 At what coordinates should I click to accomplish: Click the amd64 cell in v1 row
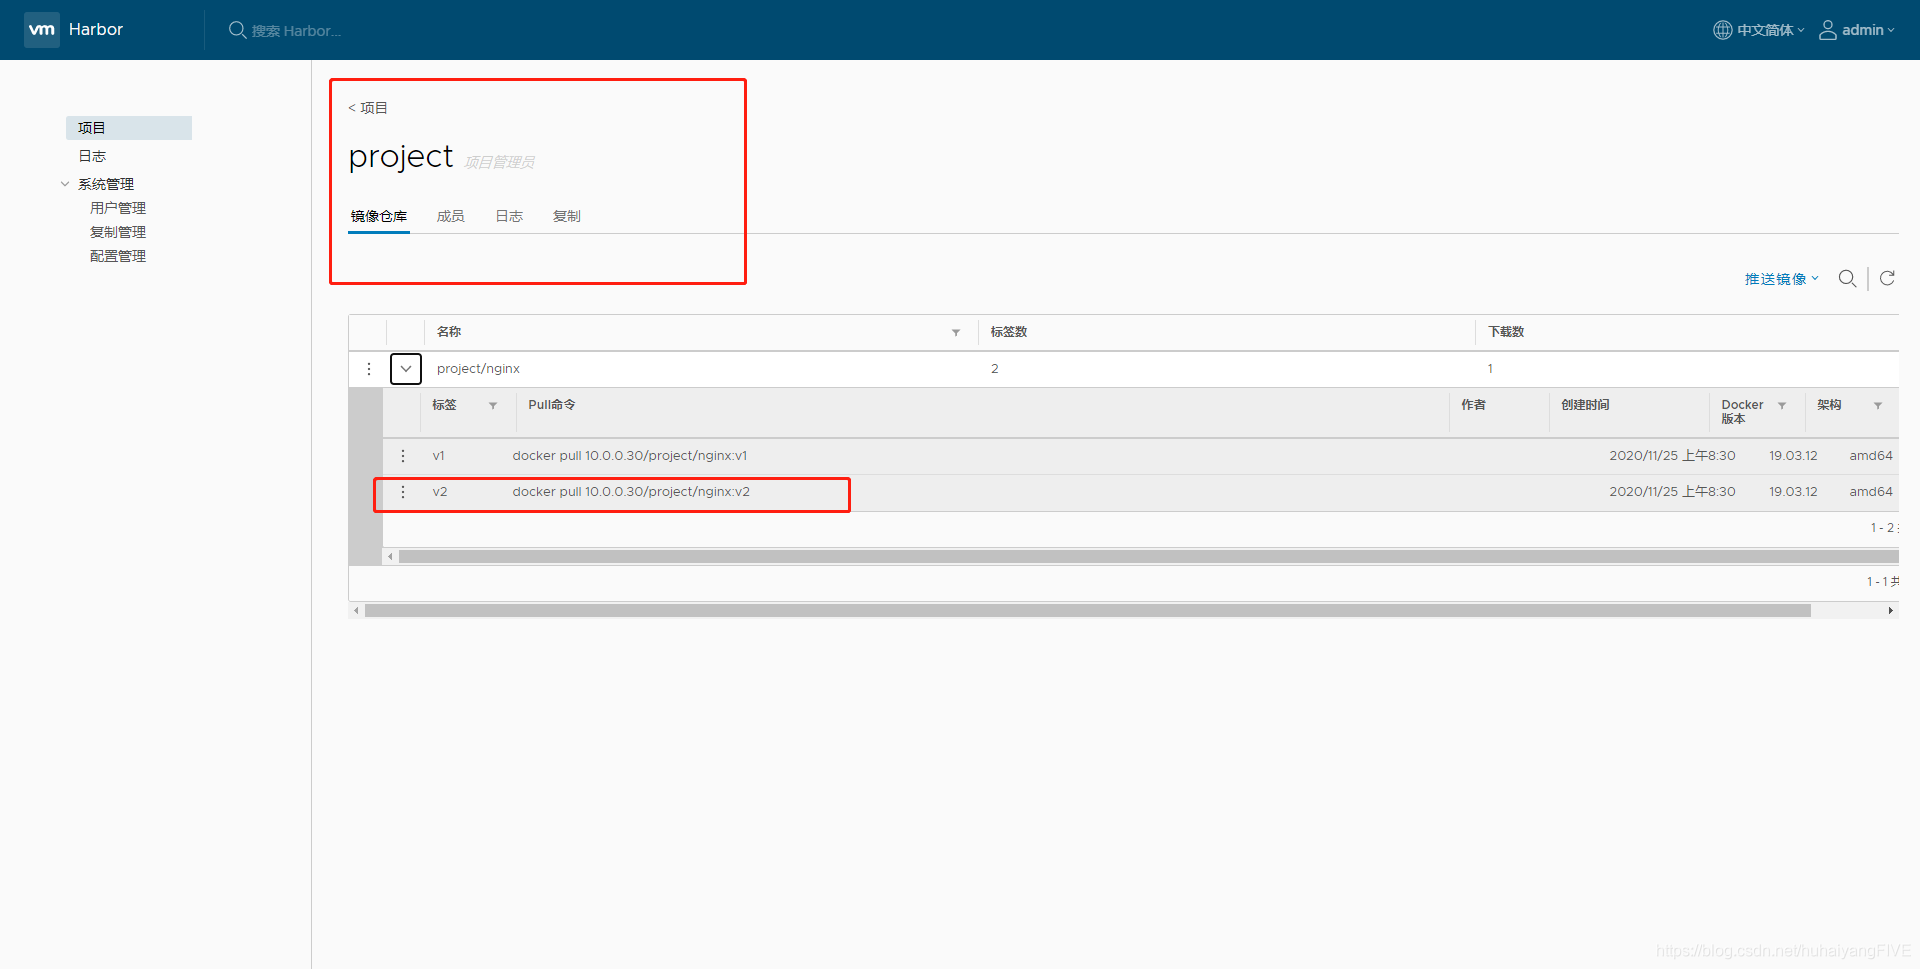pyautogui.click(x=1870, y=456)
